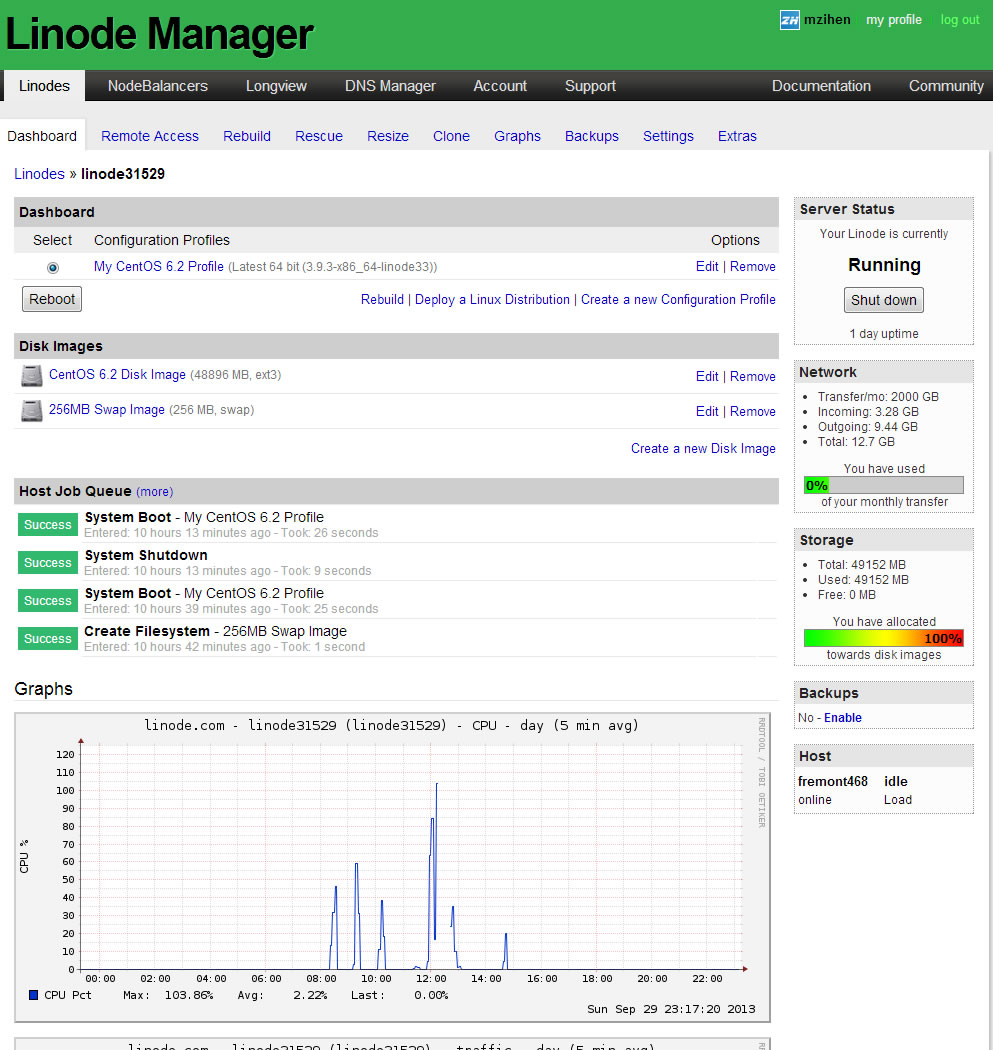Edit the My CentOS 6.2 Profile configuration

(707, 267)
